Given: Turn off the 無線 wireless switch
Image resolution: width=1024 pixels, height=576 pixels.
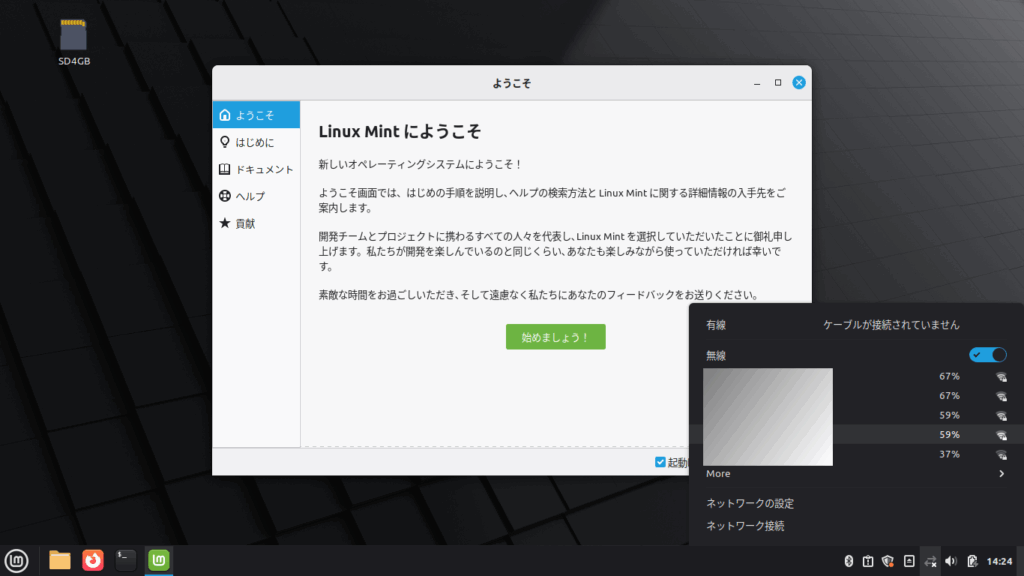Looking at the screenshot, I should pos(987,355).
